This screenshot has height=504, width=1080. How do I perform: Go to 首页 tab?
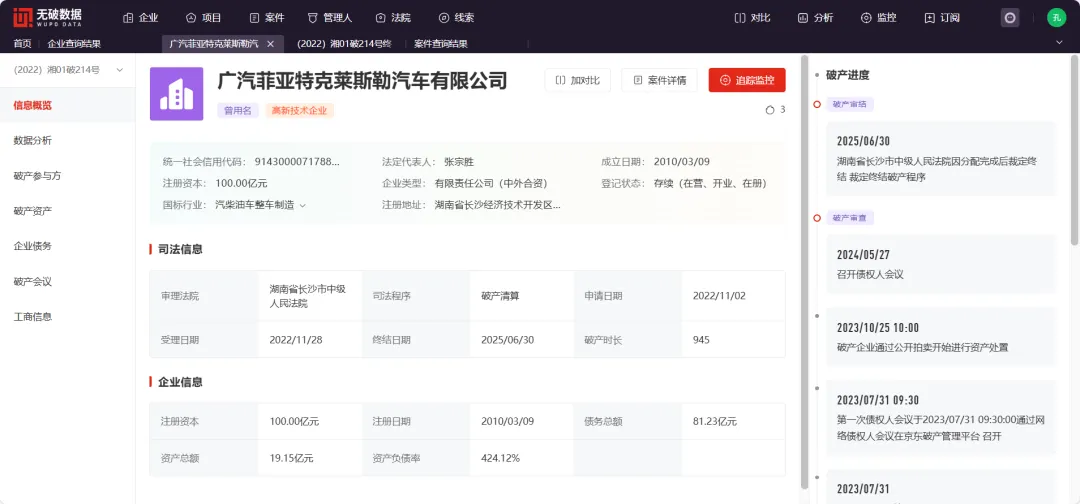(x=22, y=43)
